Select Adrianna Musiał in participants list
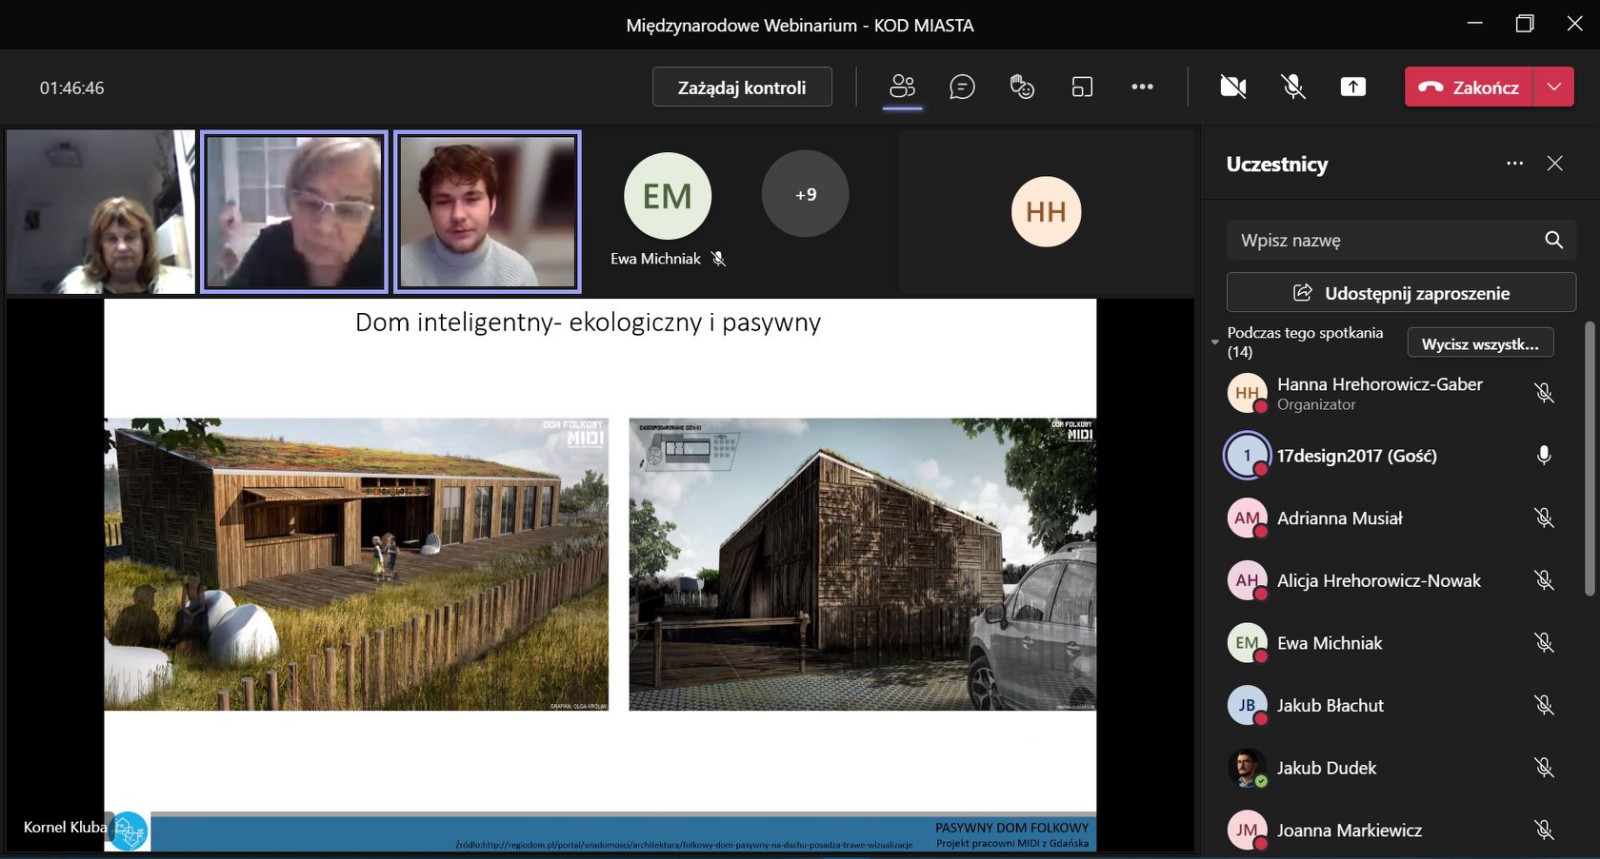 pyautogui.click(x=1339, y=518)
